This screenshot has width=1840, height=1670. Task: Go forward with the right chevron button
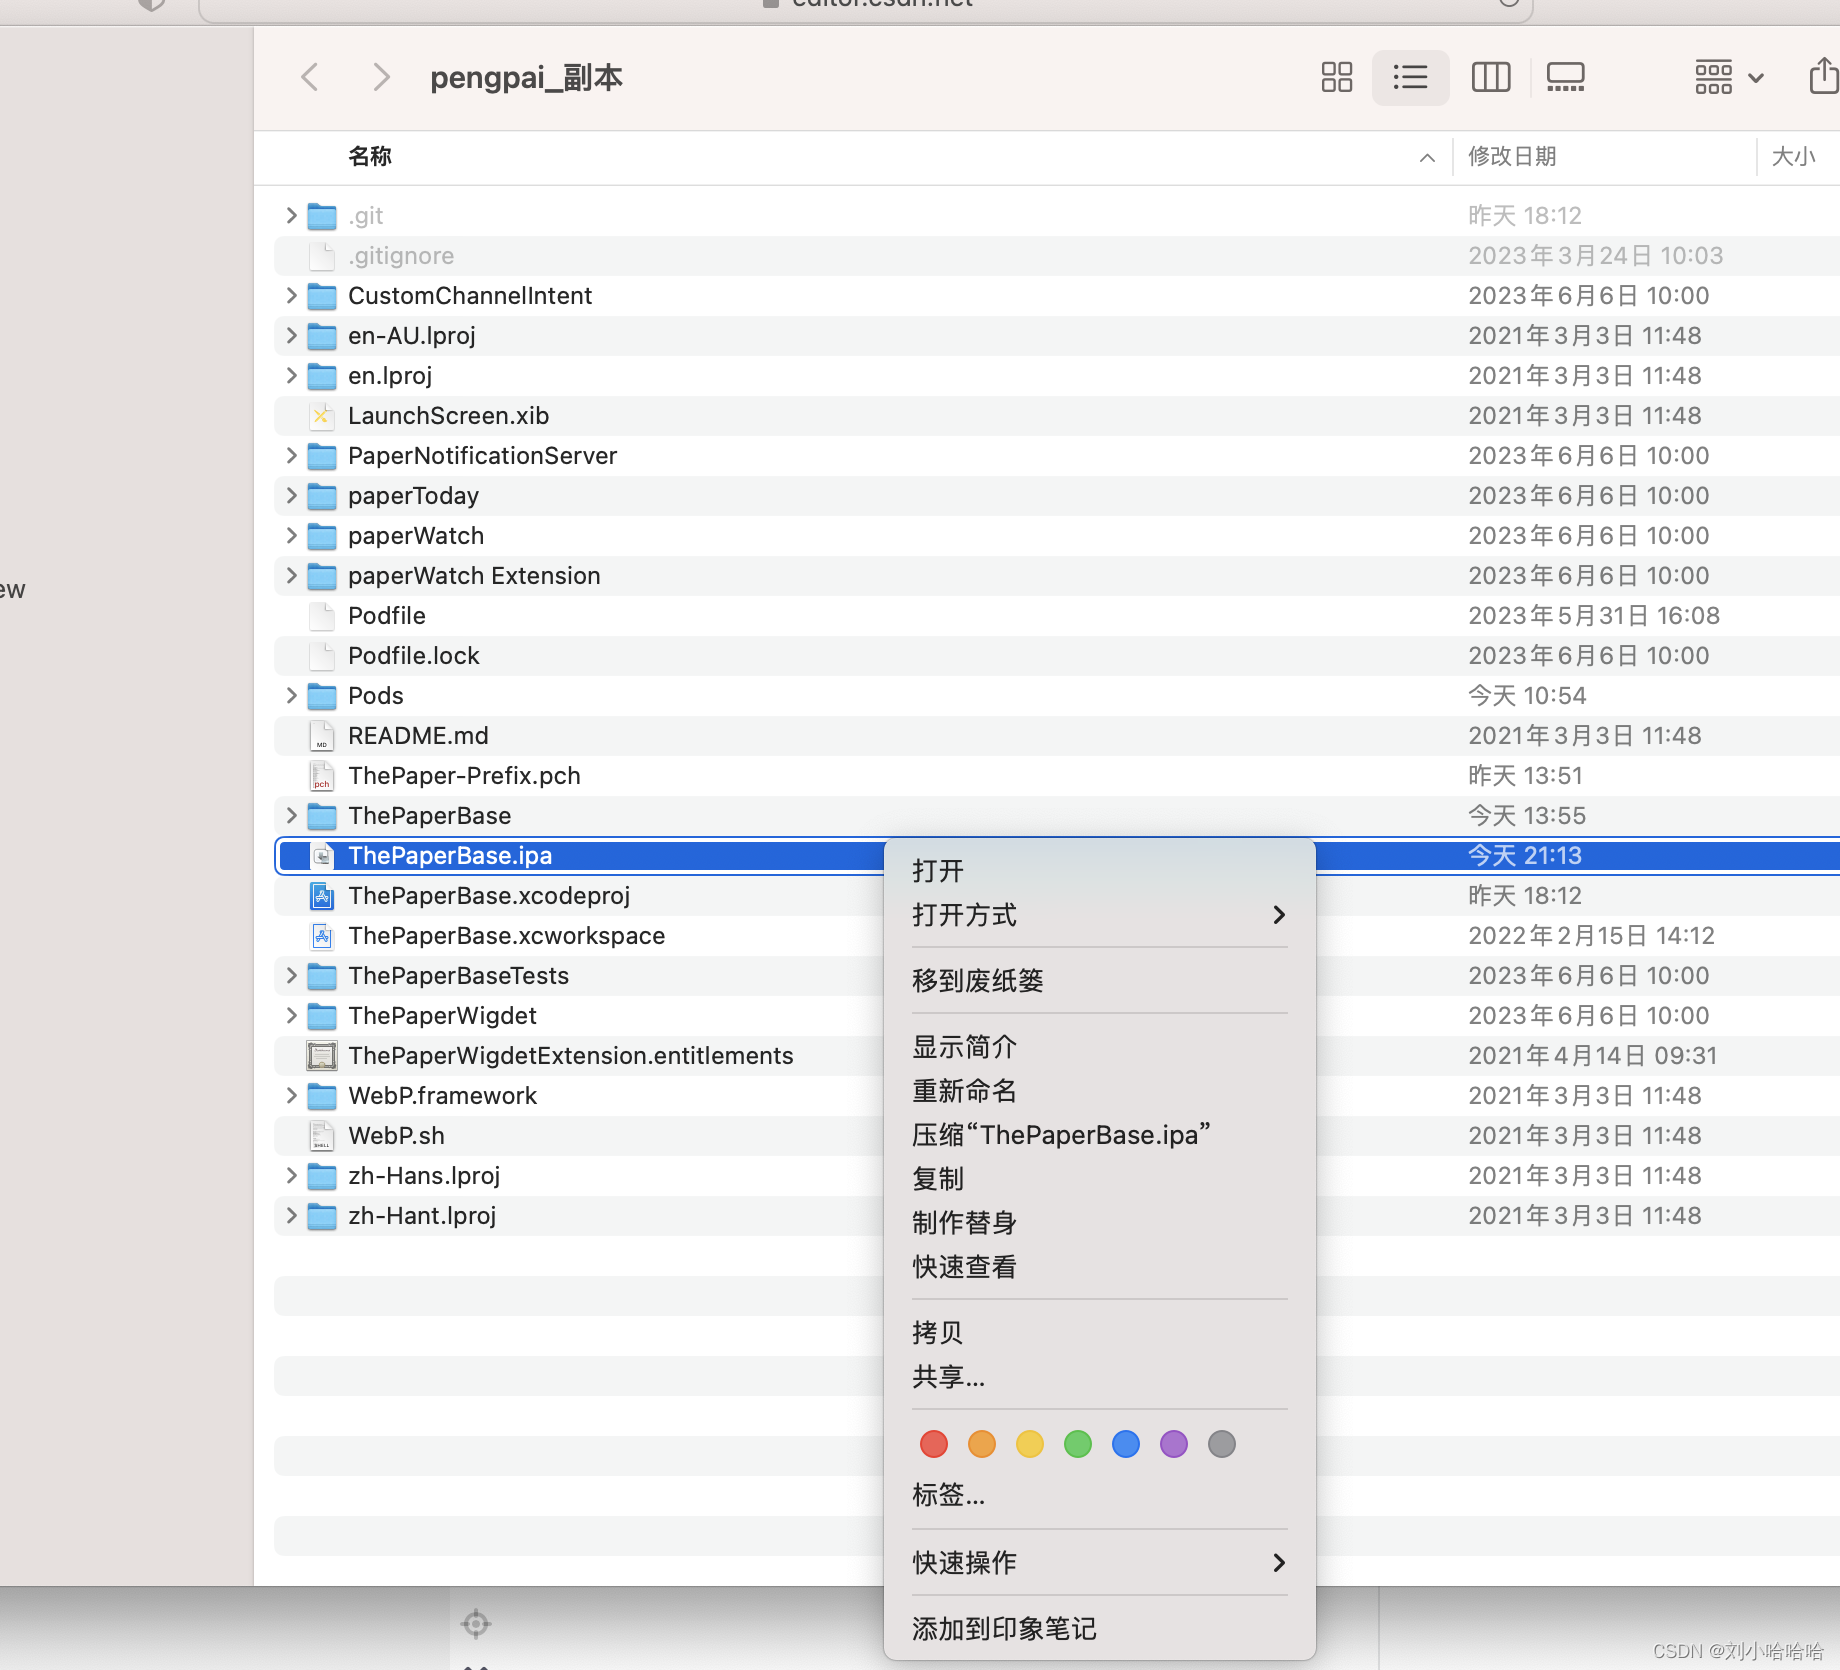pos(380,77)
